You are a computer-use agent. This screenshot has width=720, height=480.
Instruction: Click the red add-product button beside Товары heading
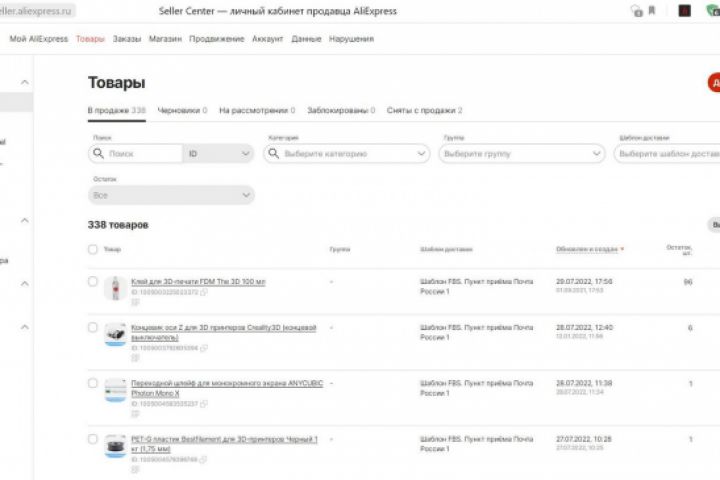click(x=714, y=83)
